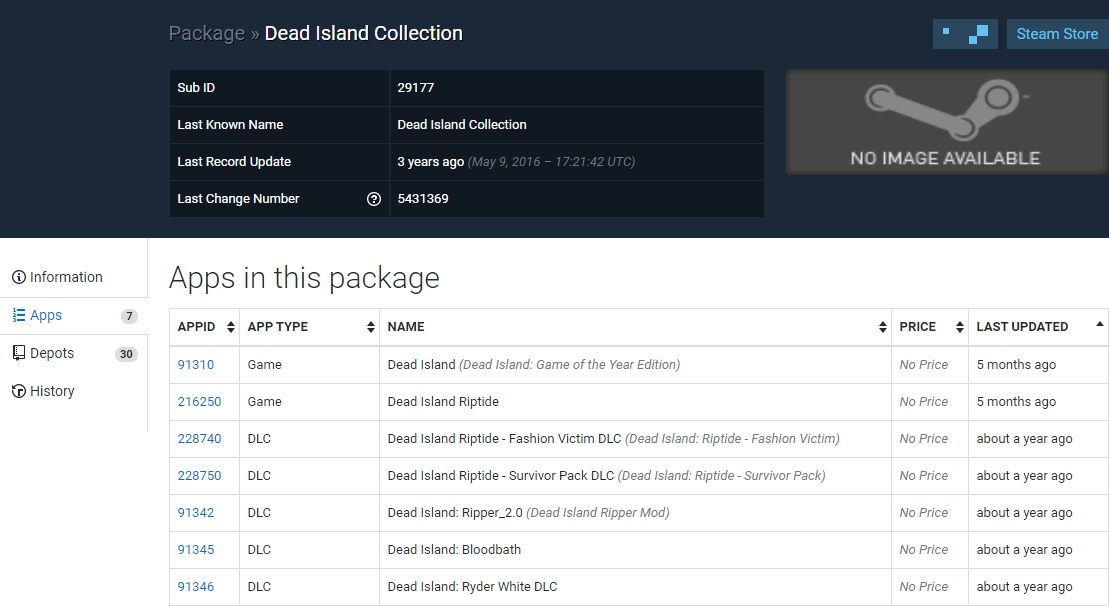Screen dimensions: 1109x606
Task: Open the Steam Store button
Action: pos(1057,34)
